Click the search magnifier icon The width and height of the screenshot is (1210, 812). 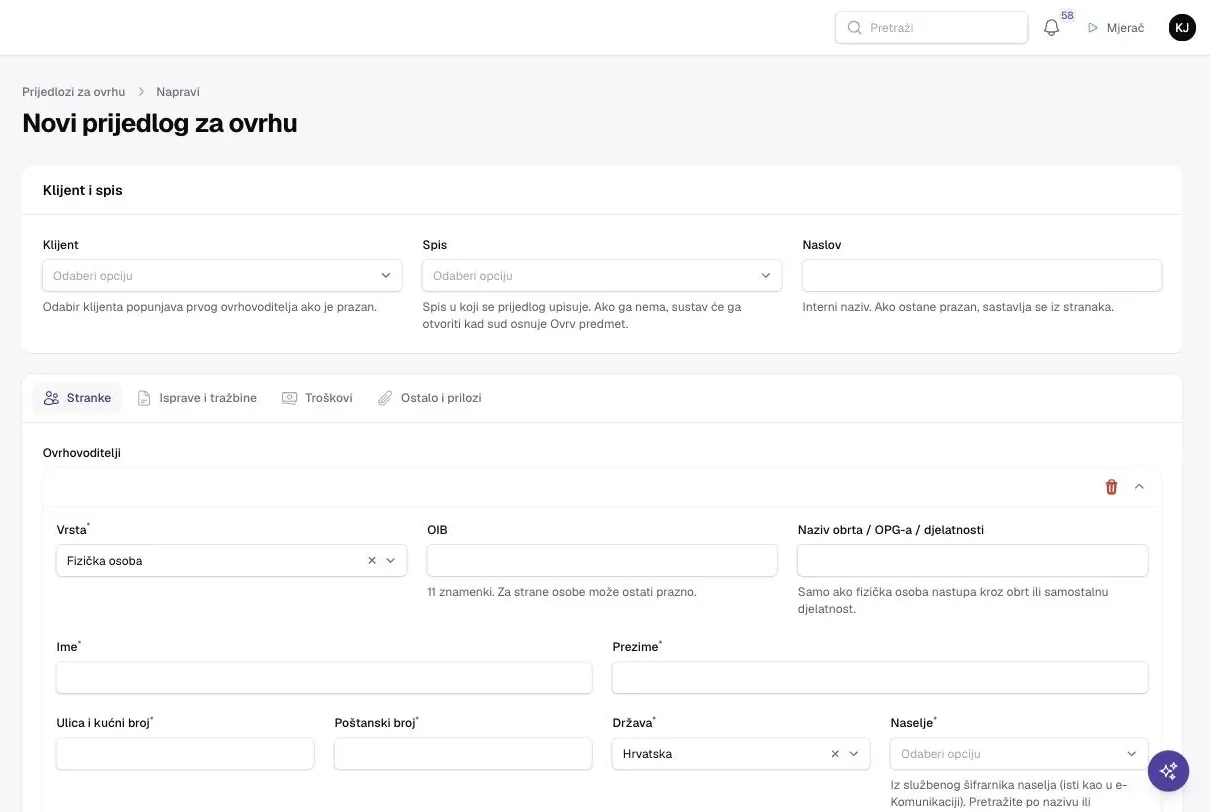click(854, 28)
